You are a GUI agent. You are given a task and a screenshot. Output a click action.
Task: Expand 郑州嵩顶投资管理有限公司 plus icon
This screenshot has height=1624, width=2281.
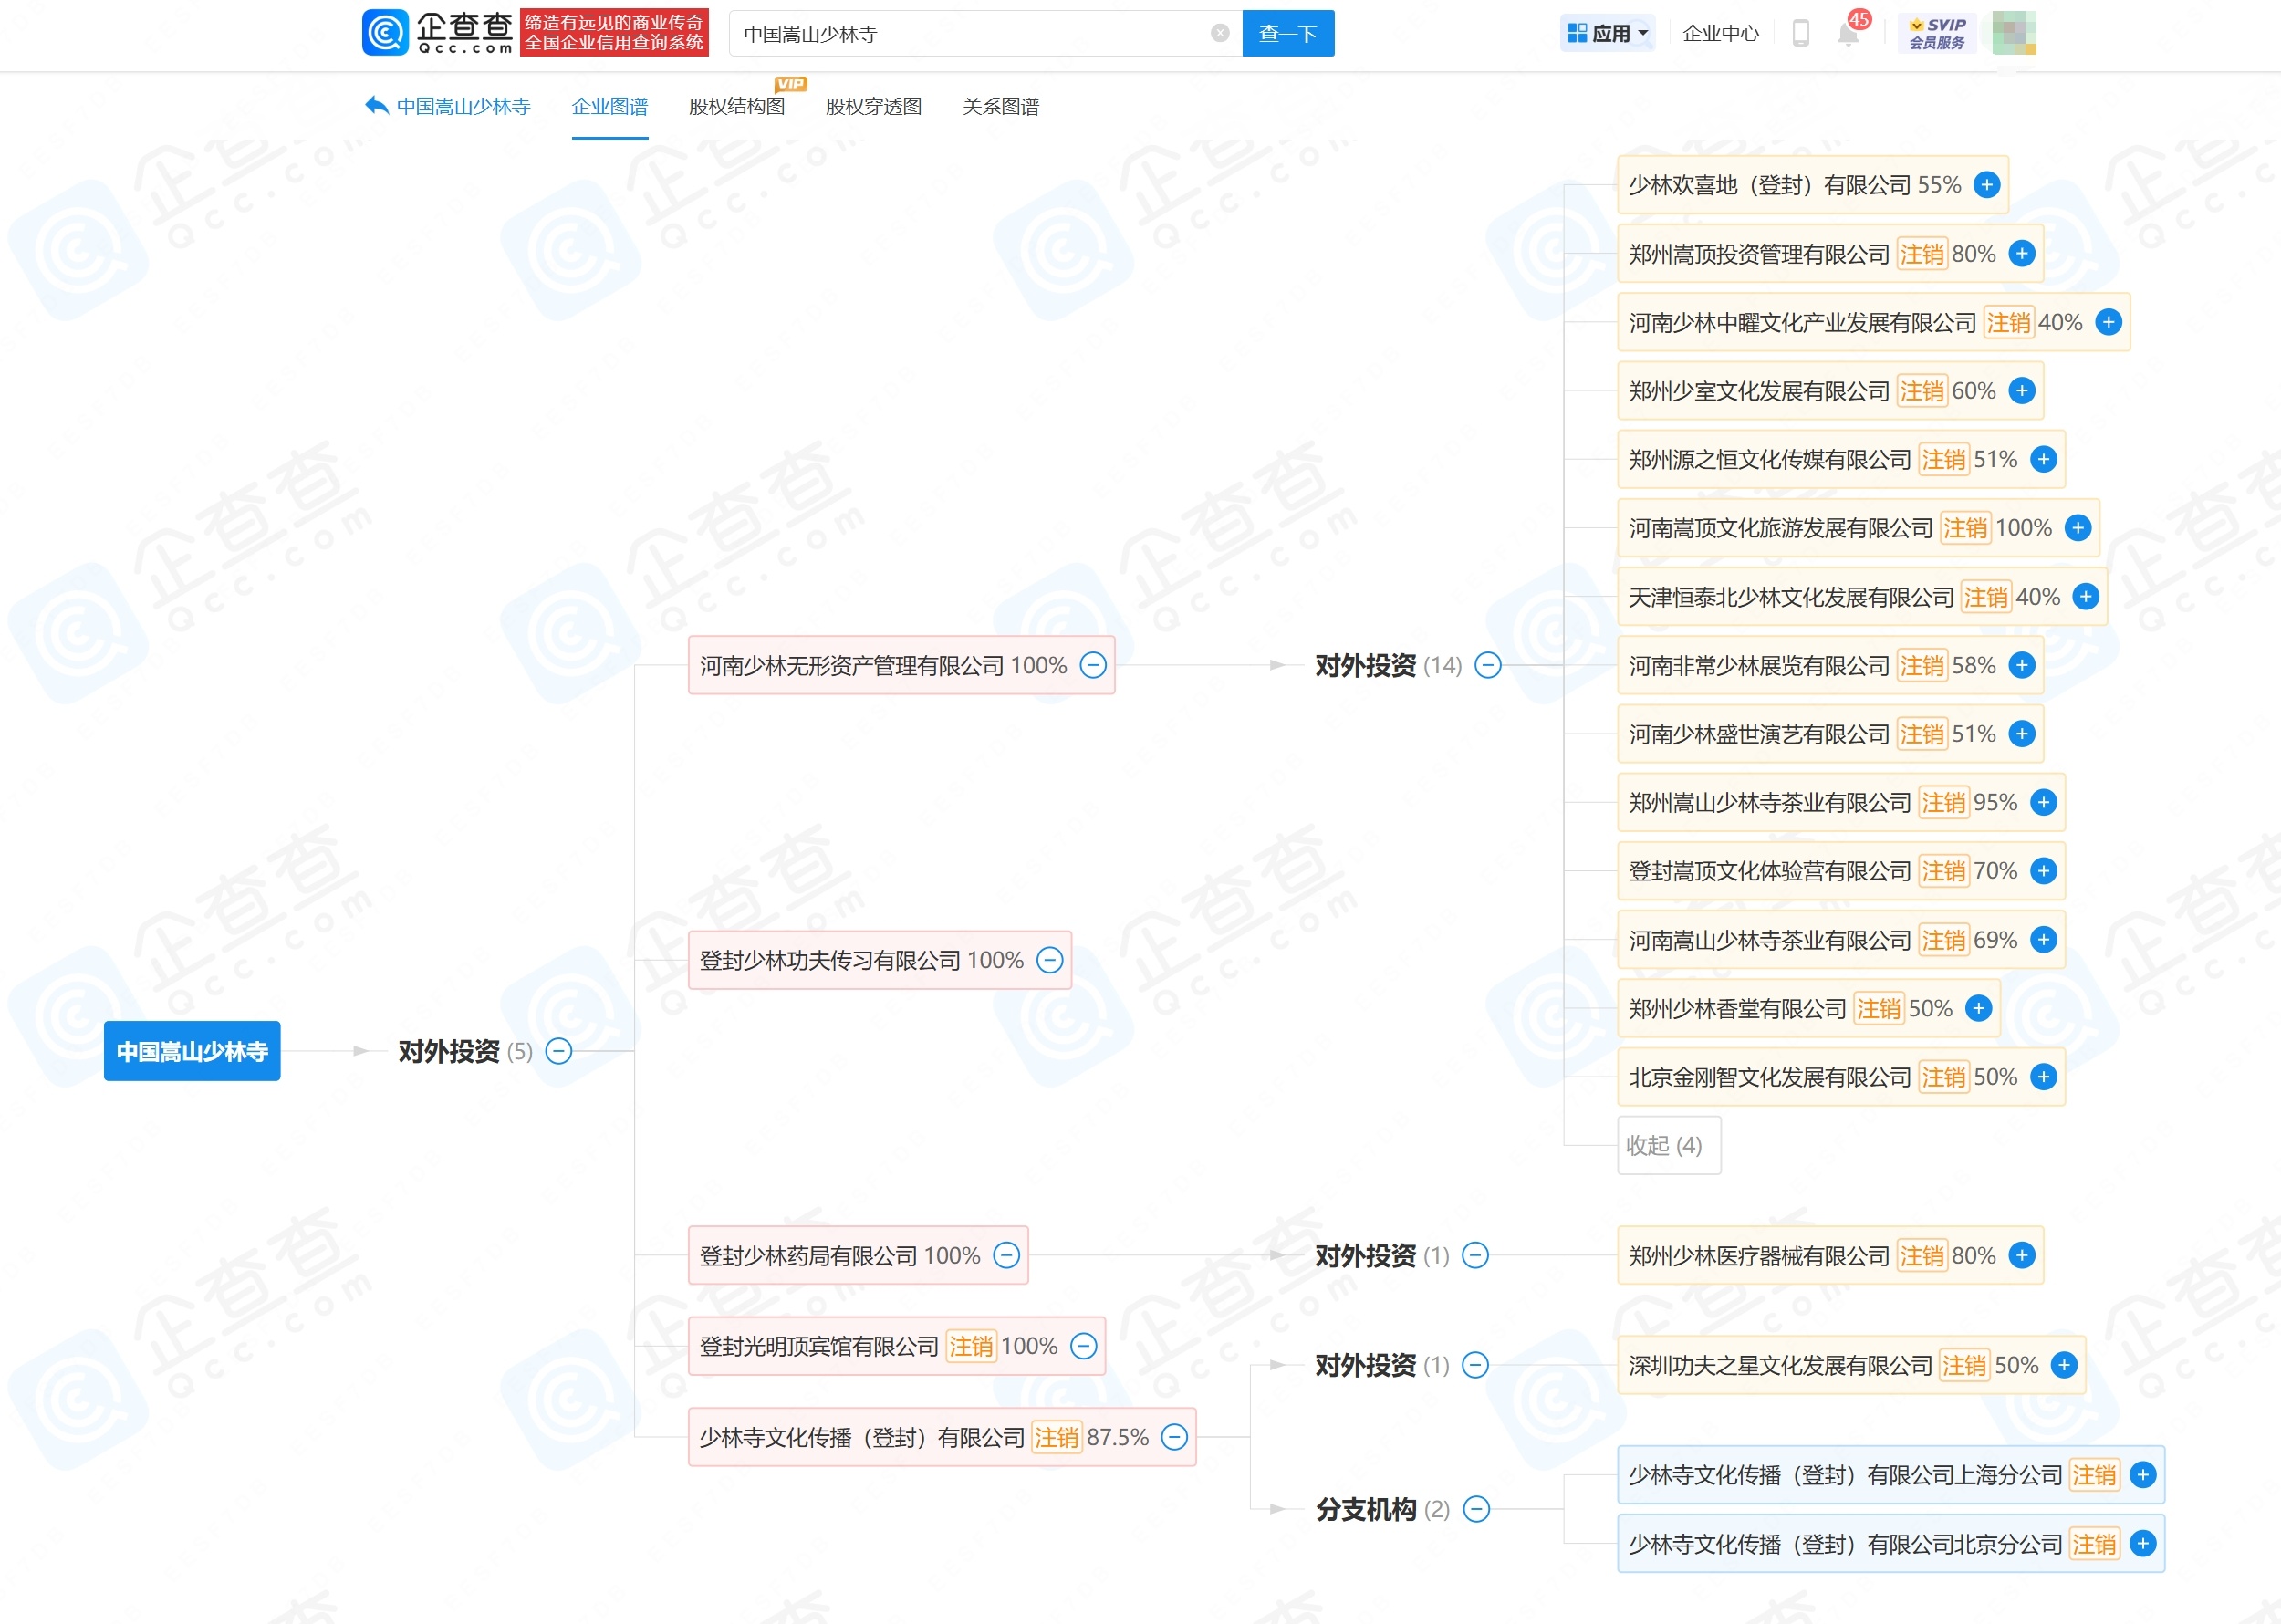pos(2021,254)
